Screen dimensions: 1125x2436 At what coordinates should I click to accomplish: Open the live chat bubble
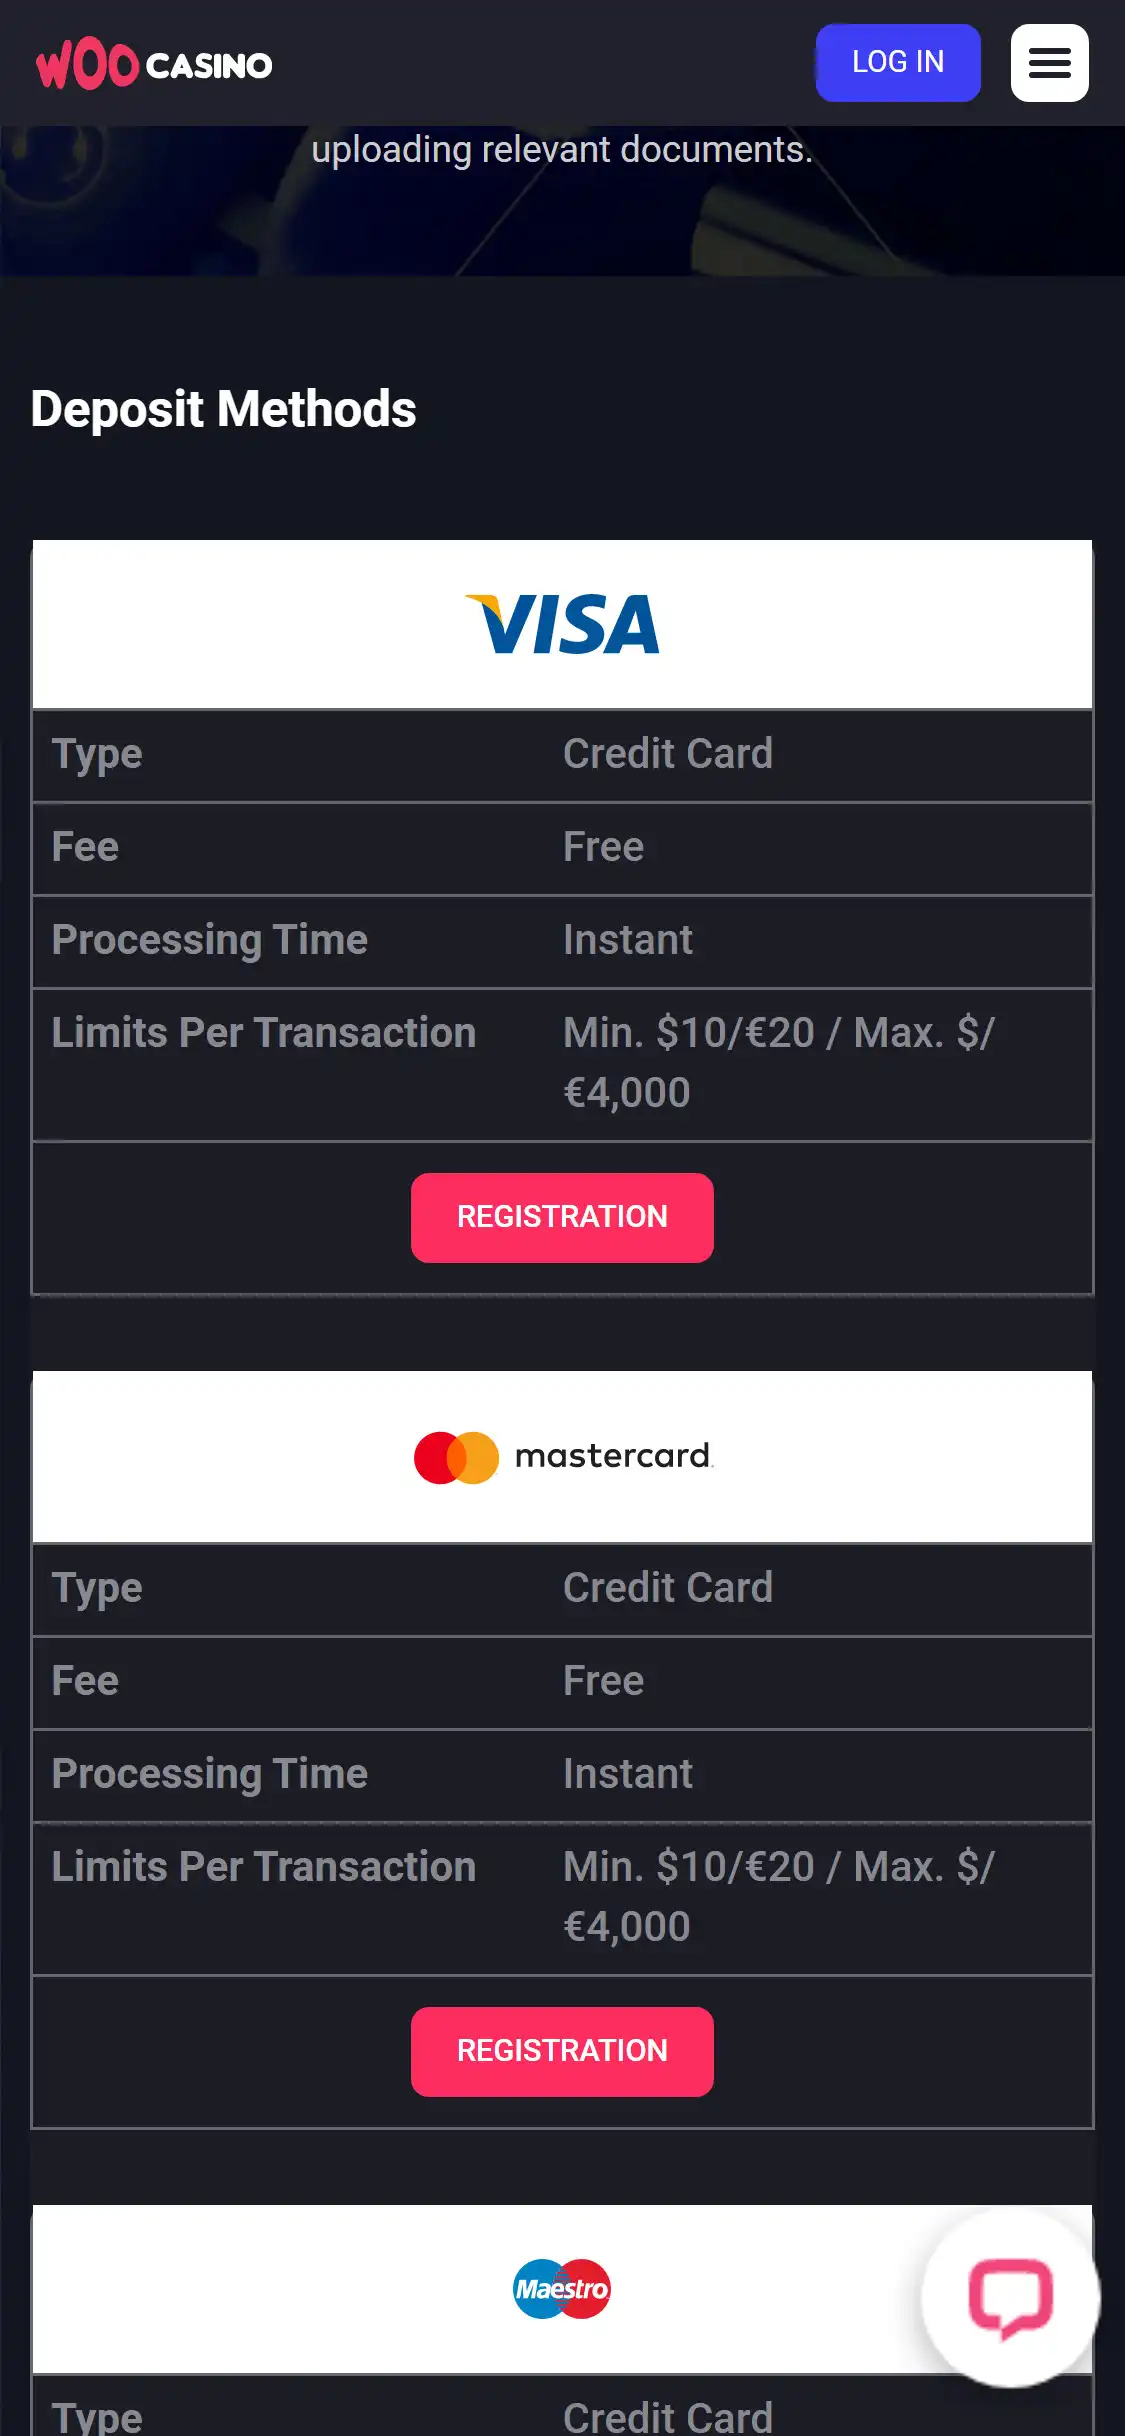[1010, 2297]
